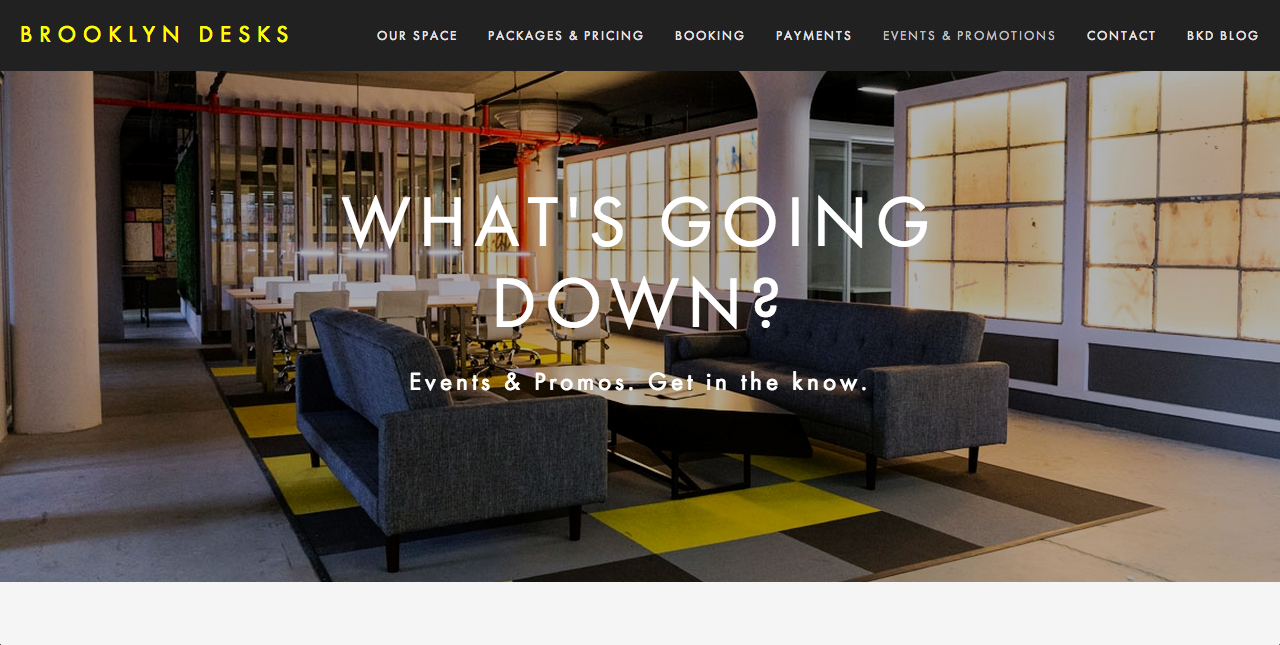Click the yellow carpet tile in foreground
The width and height of the screenshot is (1280, 645).
coord(735,515)
